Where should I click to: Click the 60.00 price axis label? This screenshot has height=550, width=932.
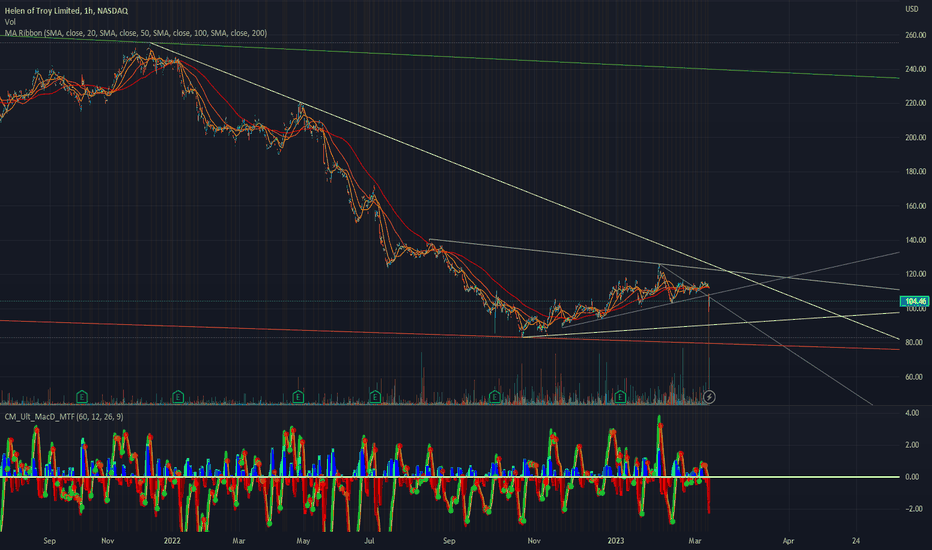click(x=916, y=377)
